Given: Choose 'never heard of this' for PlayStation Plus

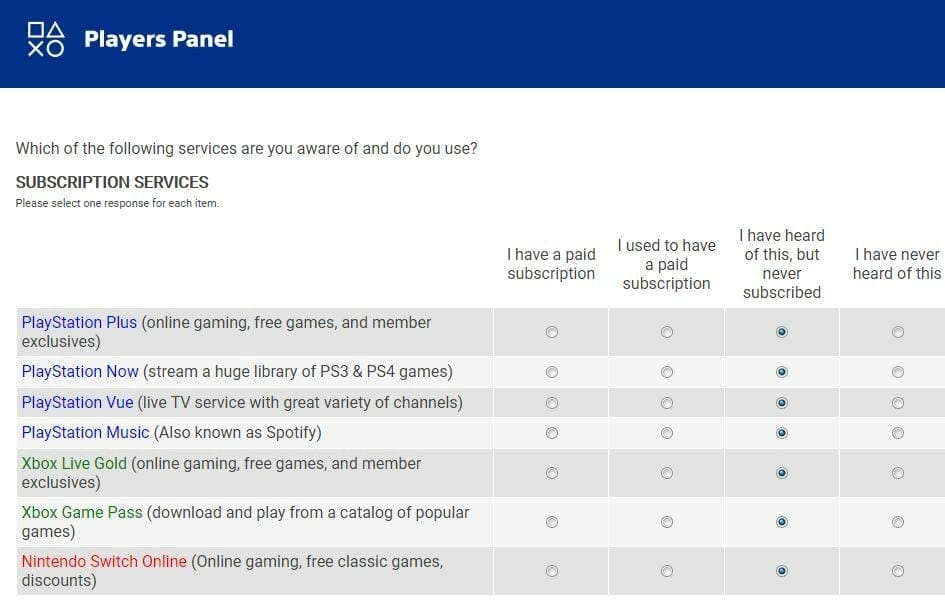Looking at the screenshot, I should [898, 332].
